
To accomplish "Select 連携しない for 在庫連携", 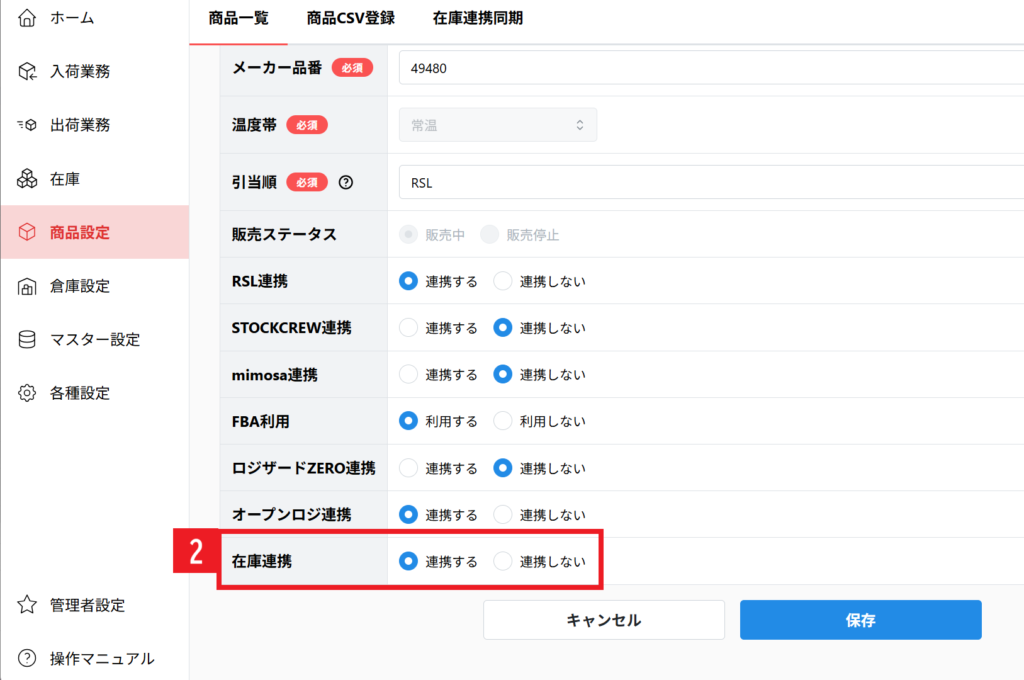I will click(503, 561).
